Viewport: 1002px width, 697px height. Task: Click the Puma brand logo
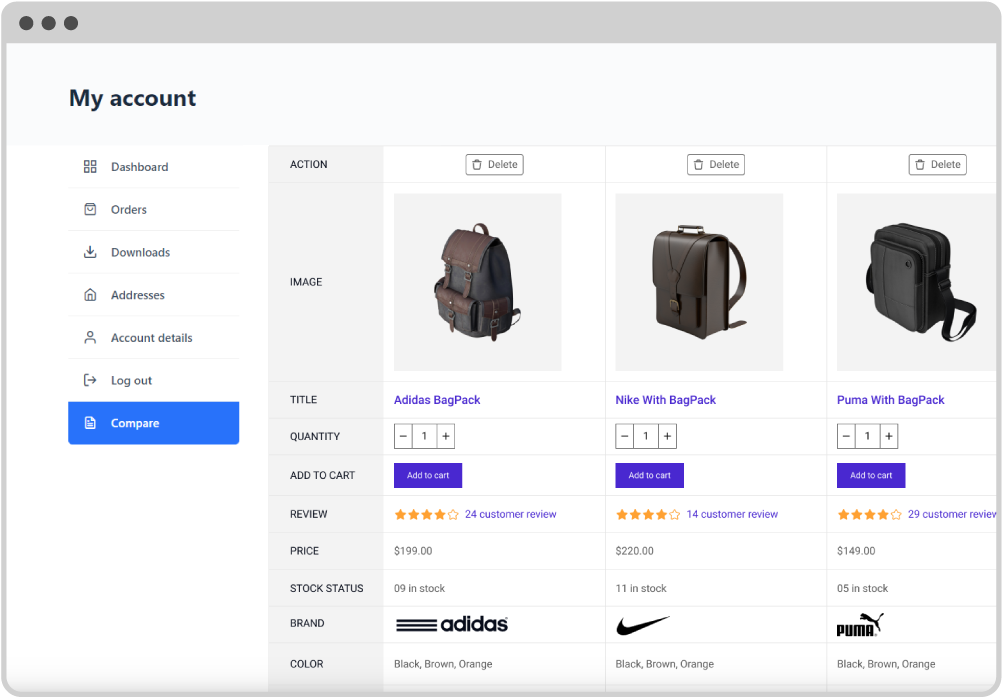(x=860, y=624)
